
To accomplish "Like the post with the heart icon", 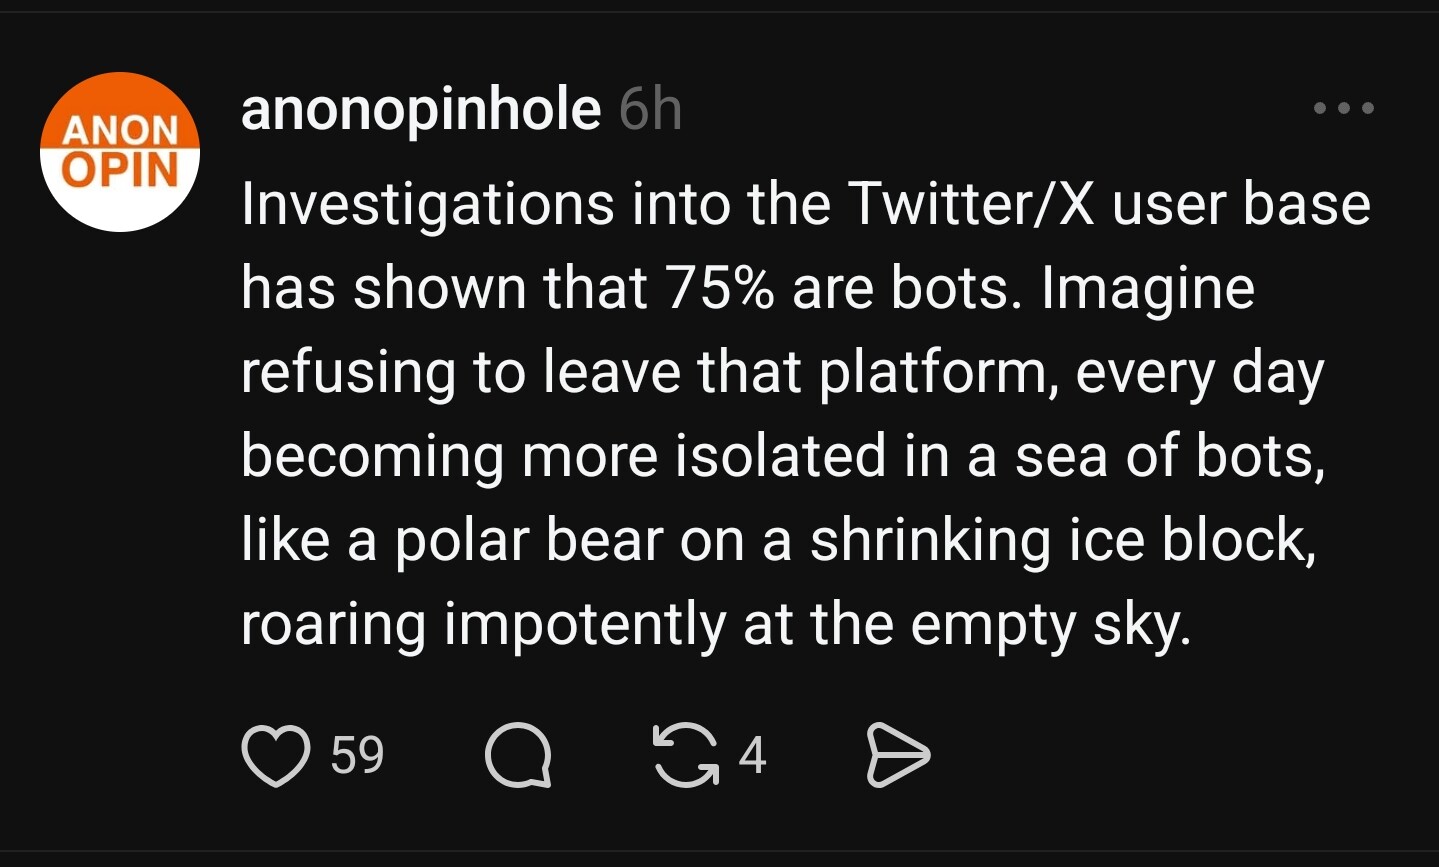I will [275, 756].
